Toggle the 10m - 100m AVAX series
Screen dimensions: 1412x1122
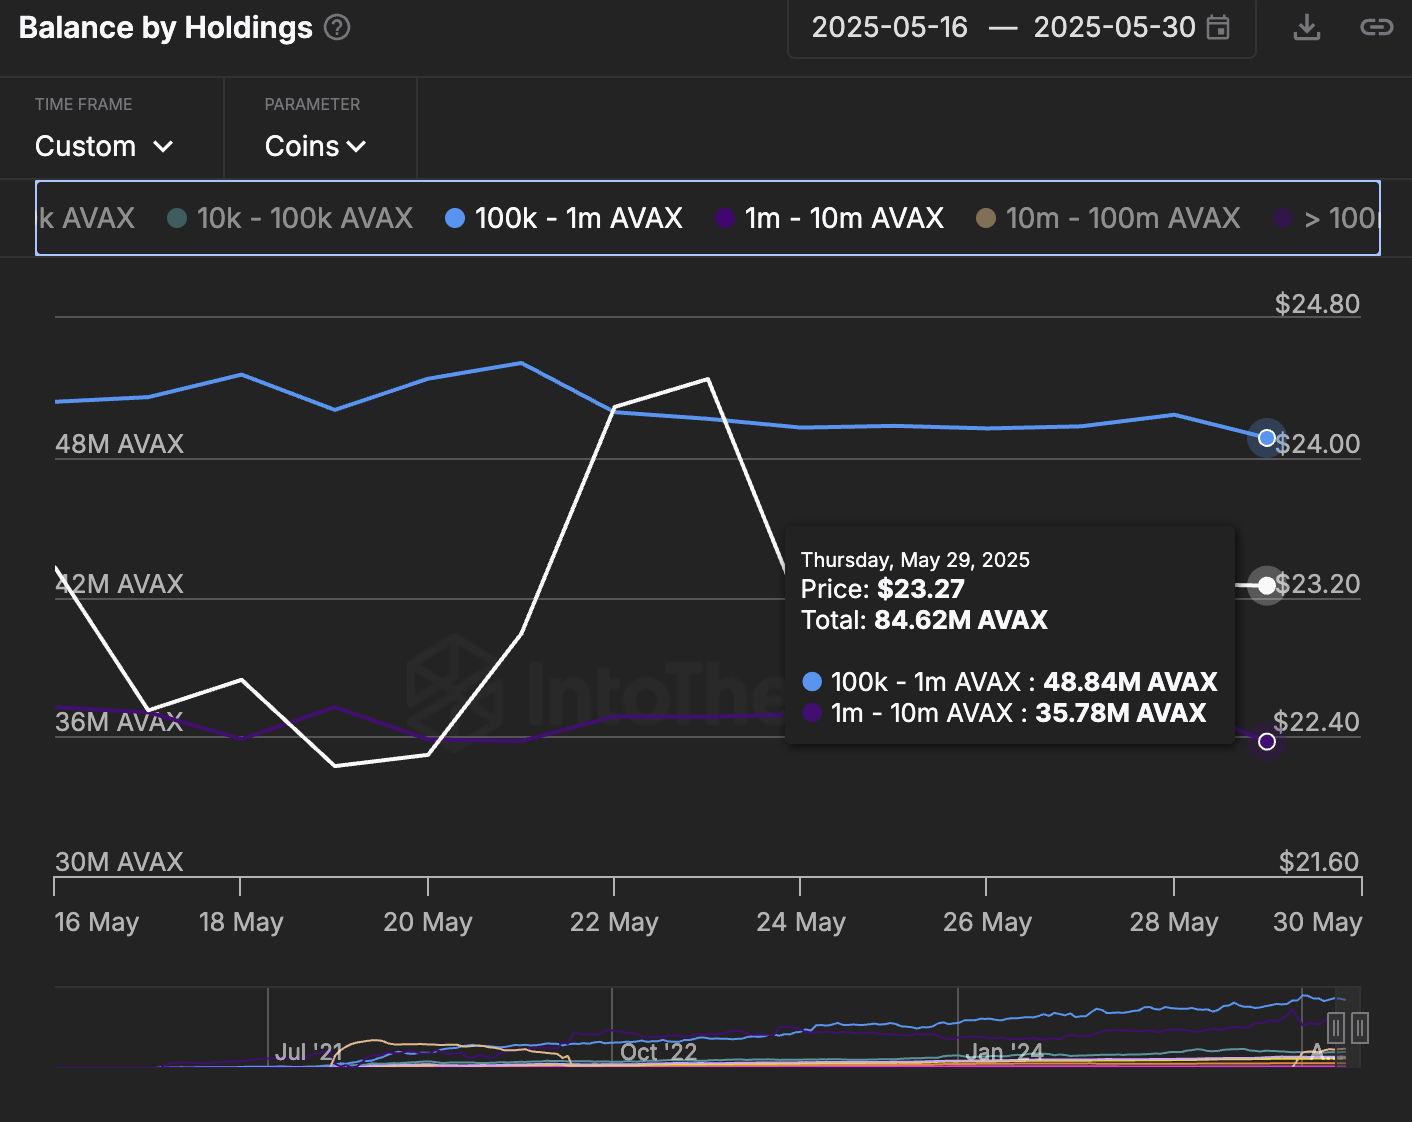[x=1108, y=218]
